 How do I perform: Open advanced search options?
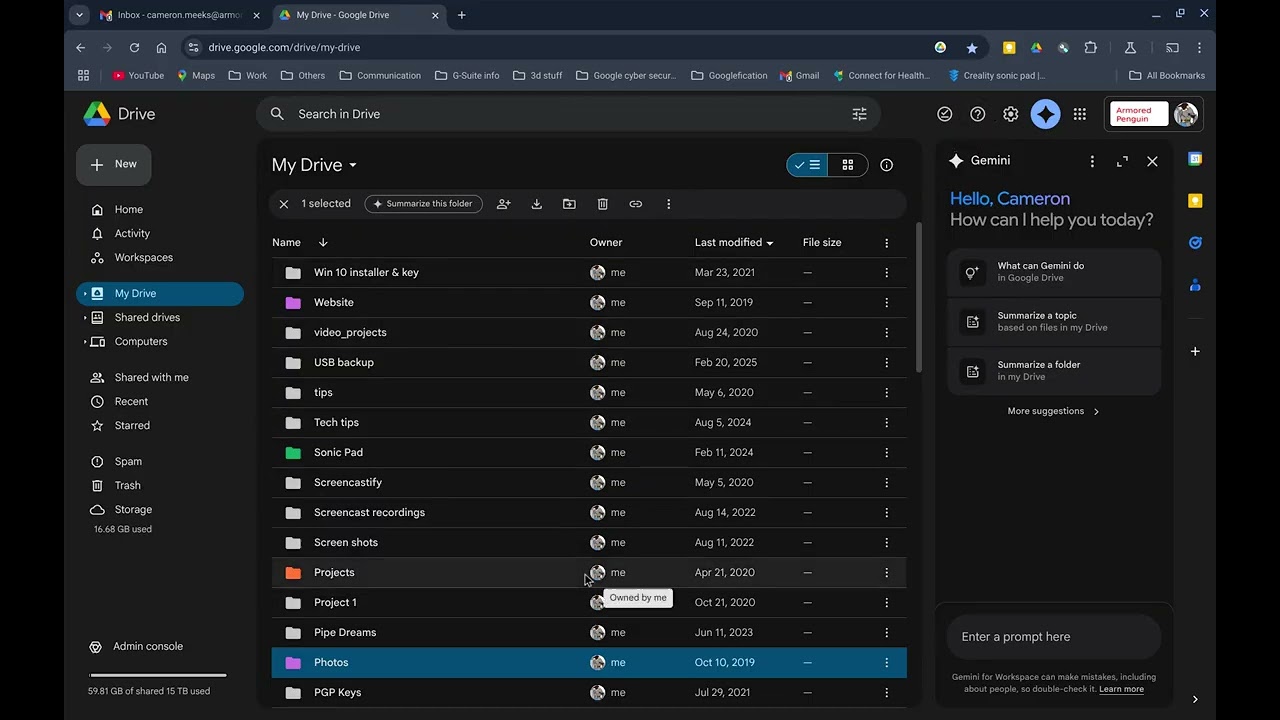[x=859, y=114]
